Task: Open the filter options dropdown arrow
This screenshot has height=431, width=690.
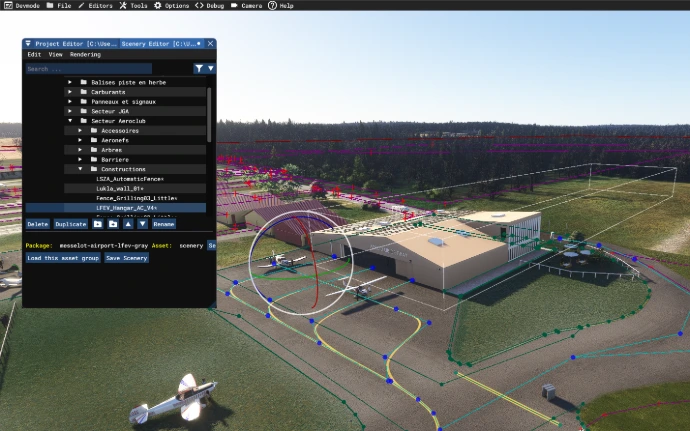Action: (x=210, y=69)
